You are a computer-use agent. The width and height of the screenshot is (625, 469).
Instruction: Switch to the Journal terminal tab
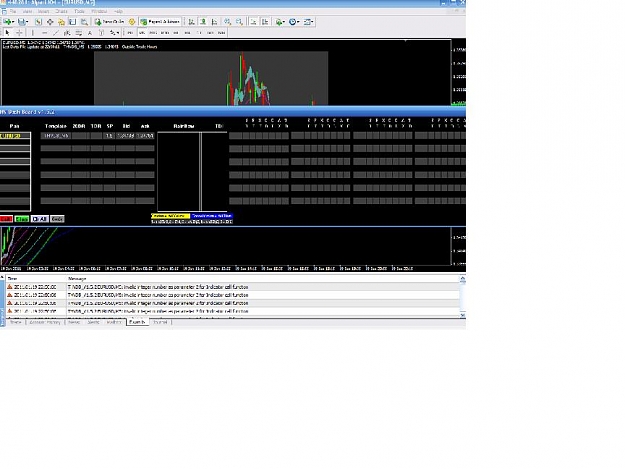(x=160, y=322)
